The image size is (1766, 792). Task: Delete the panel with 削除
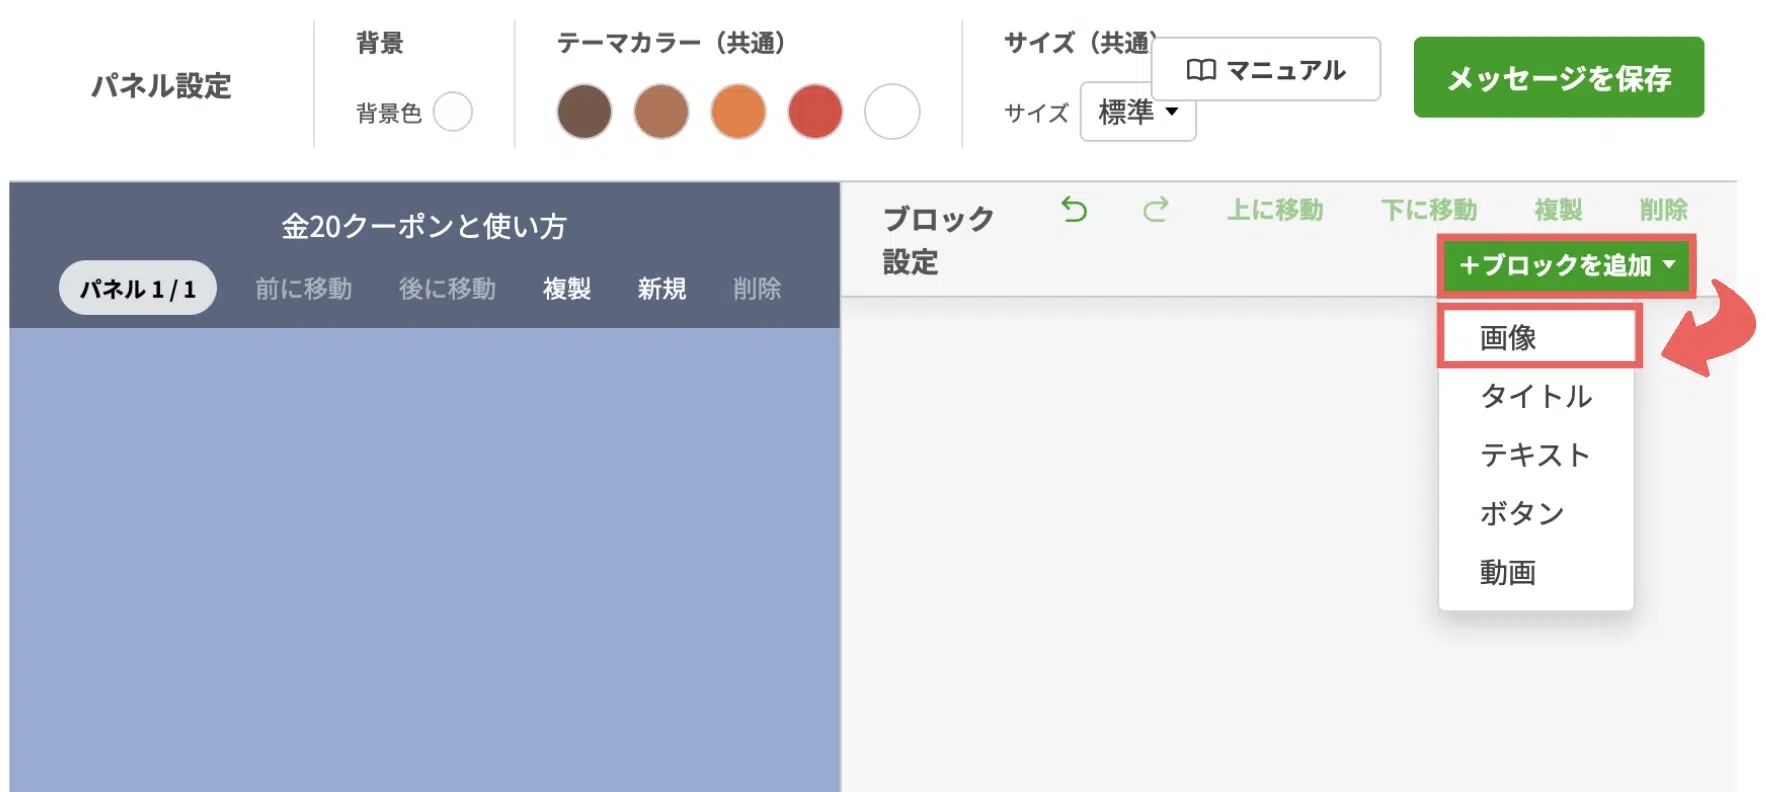[757, 289]
